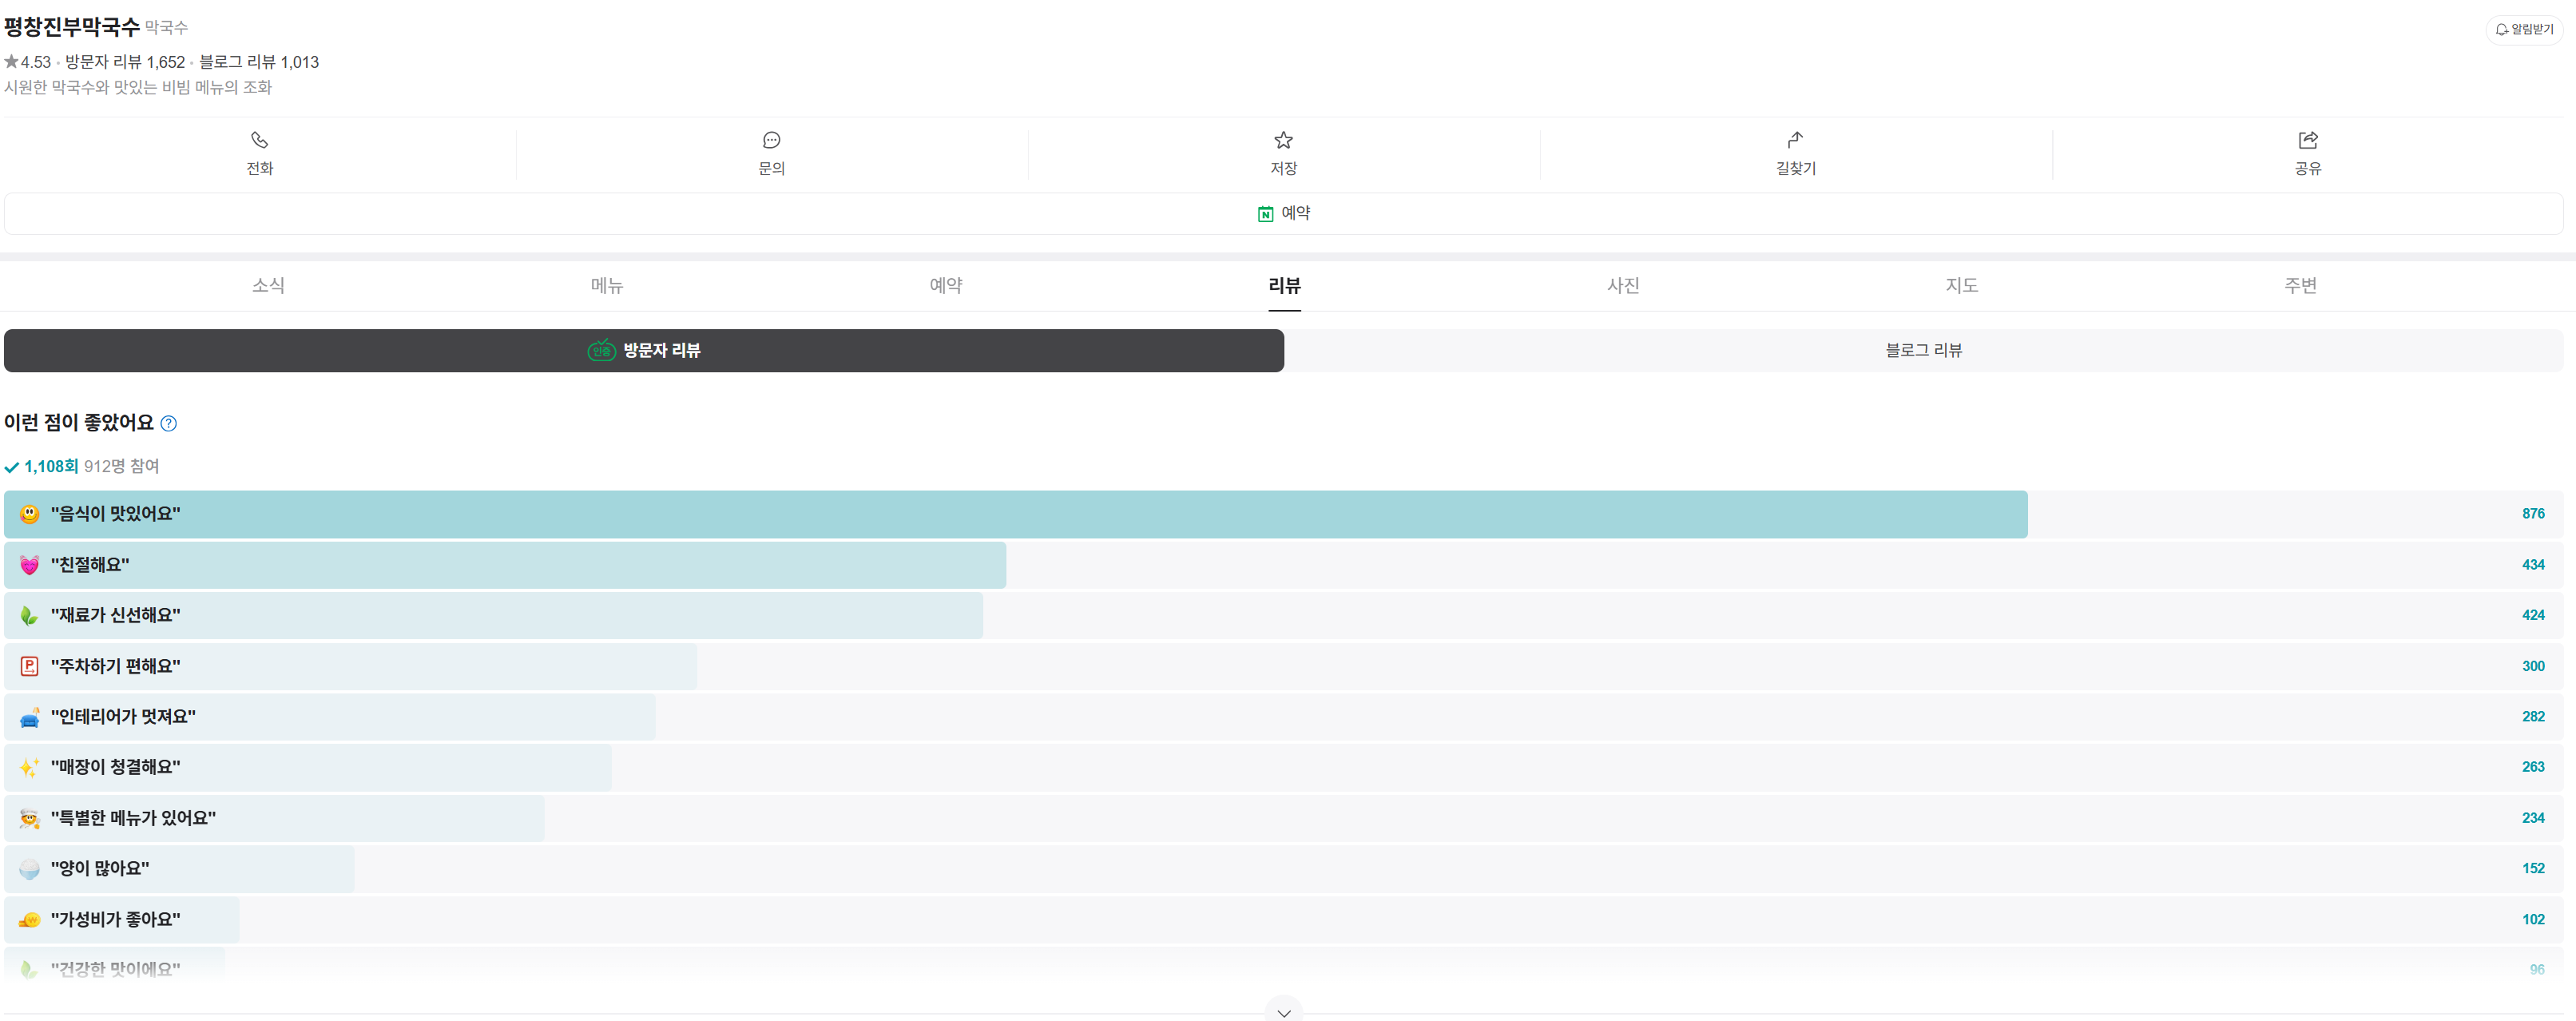Switch to blog reviews (블로그 리뷰)
2576x1021 pixels.
[1923, 351]
